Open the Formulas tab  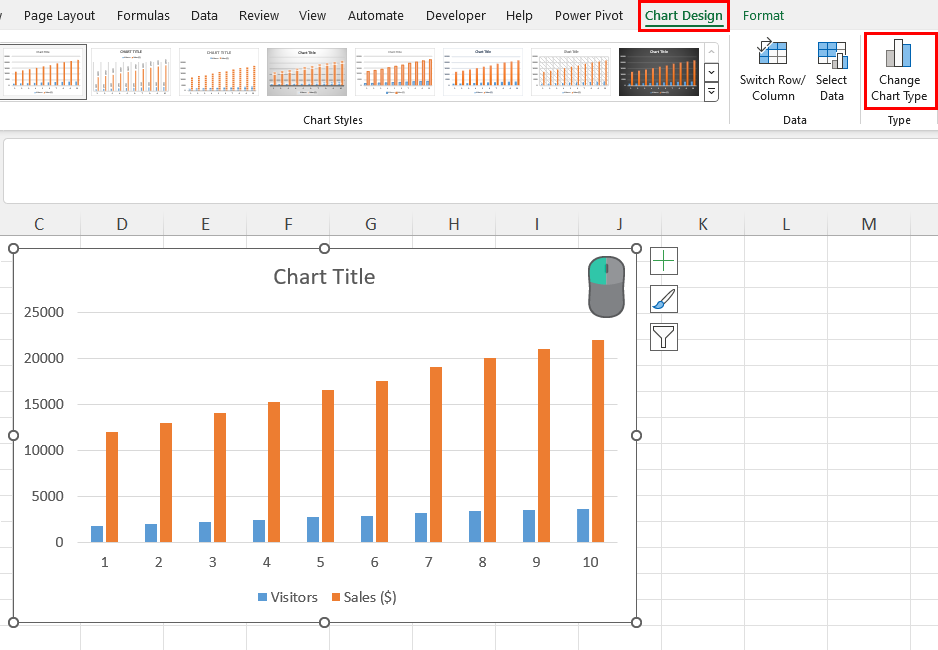coord(143,16)
